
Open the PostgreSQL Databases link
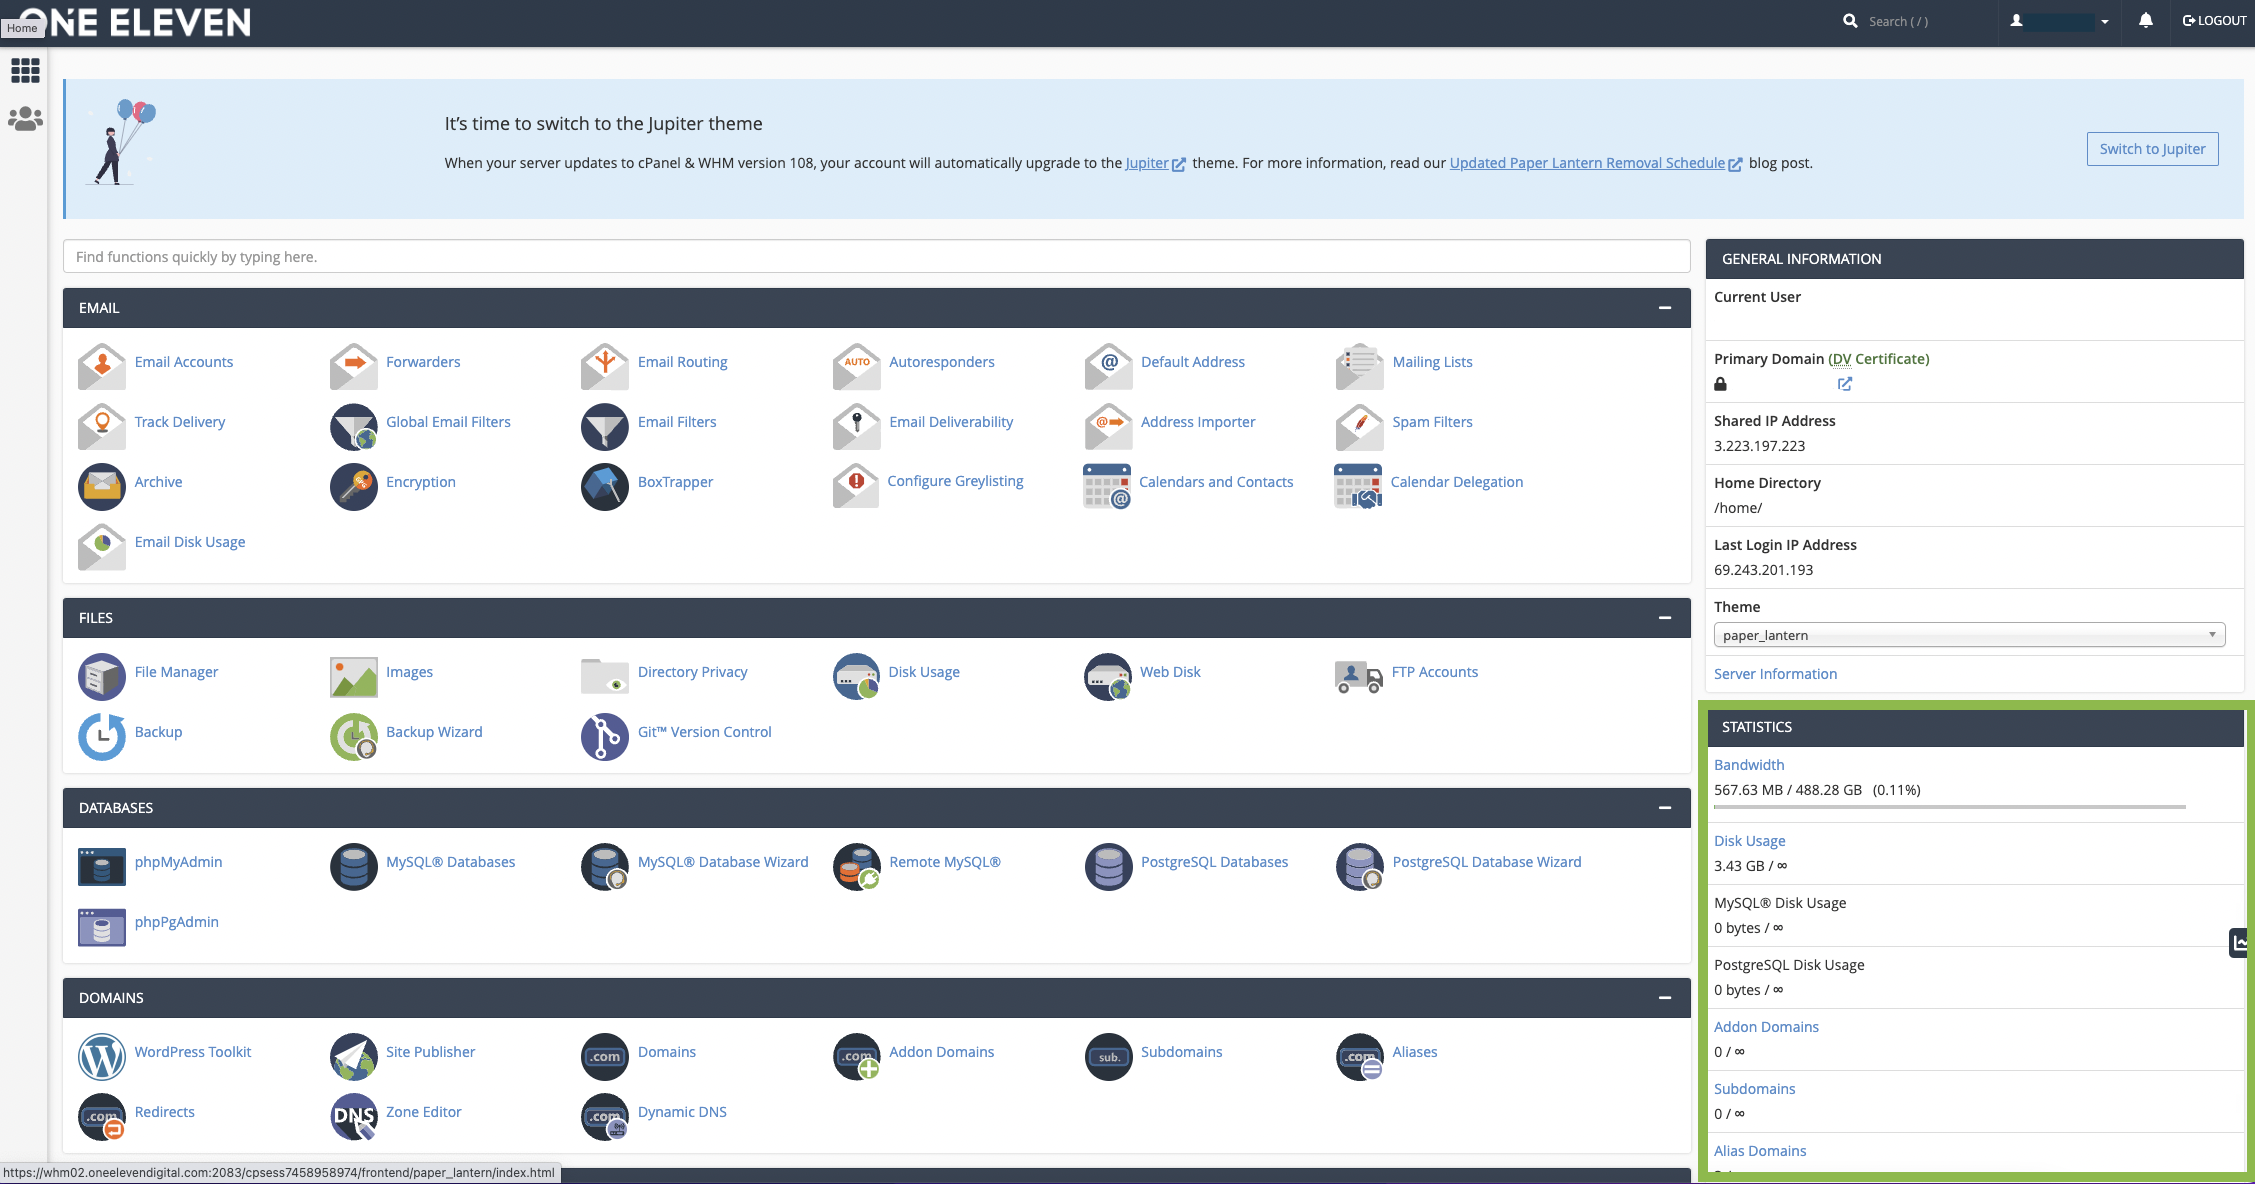1214,862
